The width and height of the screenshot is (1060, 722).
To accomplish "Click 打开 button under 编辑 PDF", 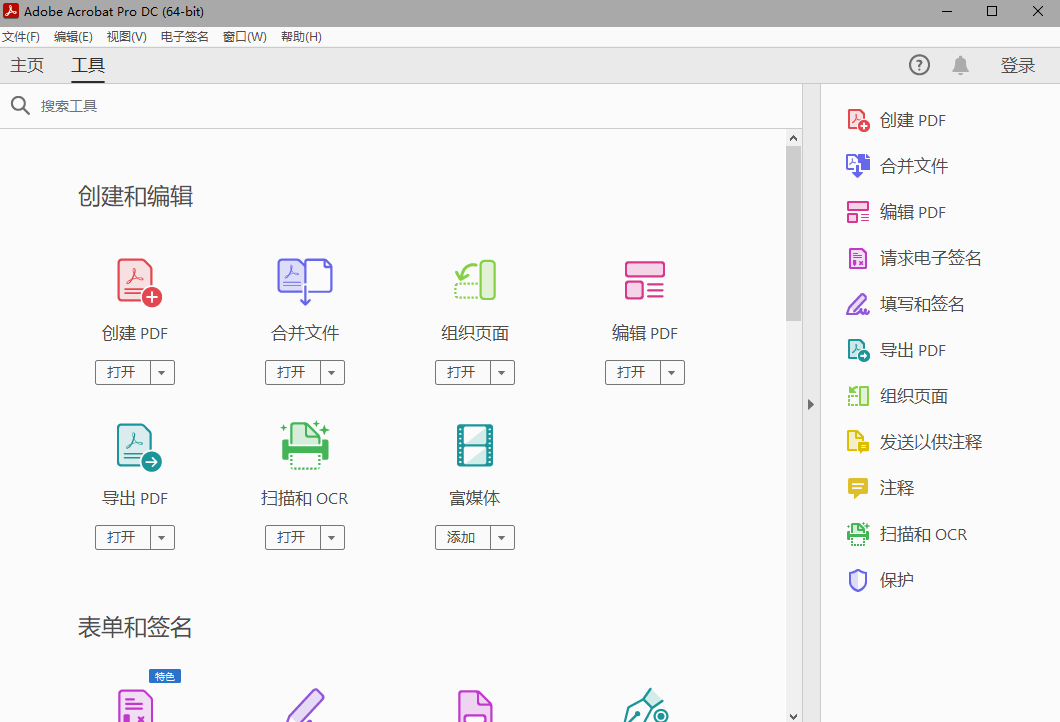I will [x=633, y=372].
